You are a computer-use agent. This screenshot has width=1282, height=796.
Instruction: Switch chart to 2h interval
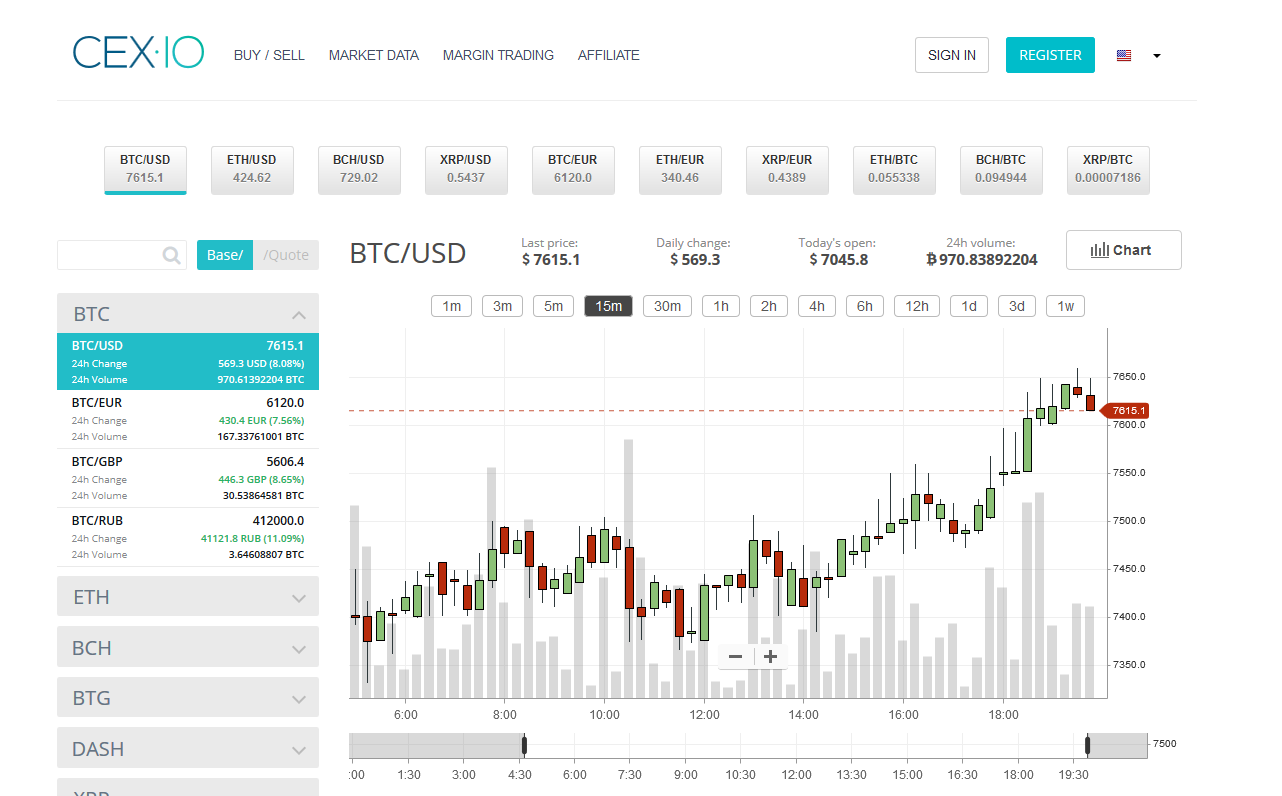tap(768, 306)
